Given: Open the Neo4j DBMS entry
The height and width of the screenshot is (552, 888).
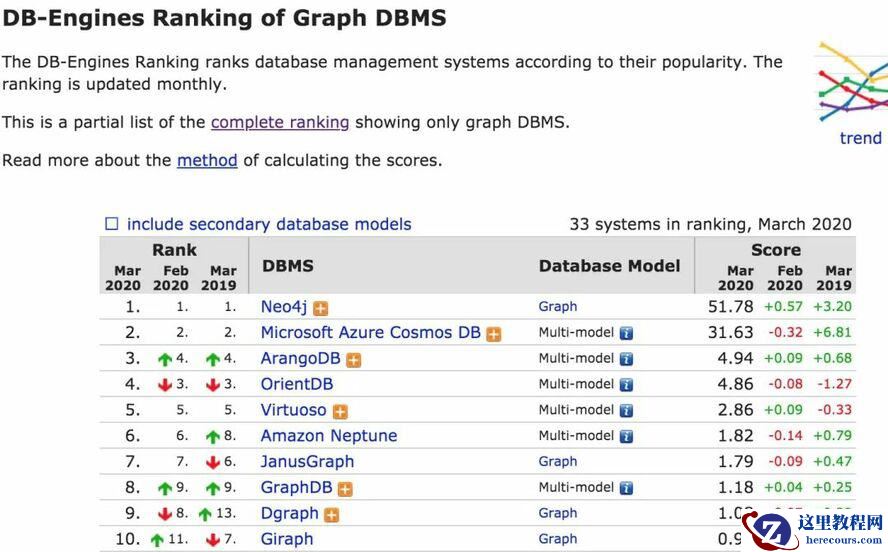Looking at the screenshot, I should tap(284, 307).
